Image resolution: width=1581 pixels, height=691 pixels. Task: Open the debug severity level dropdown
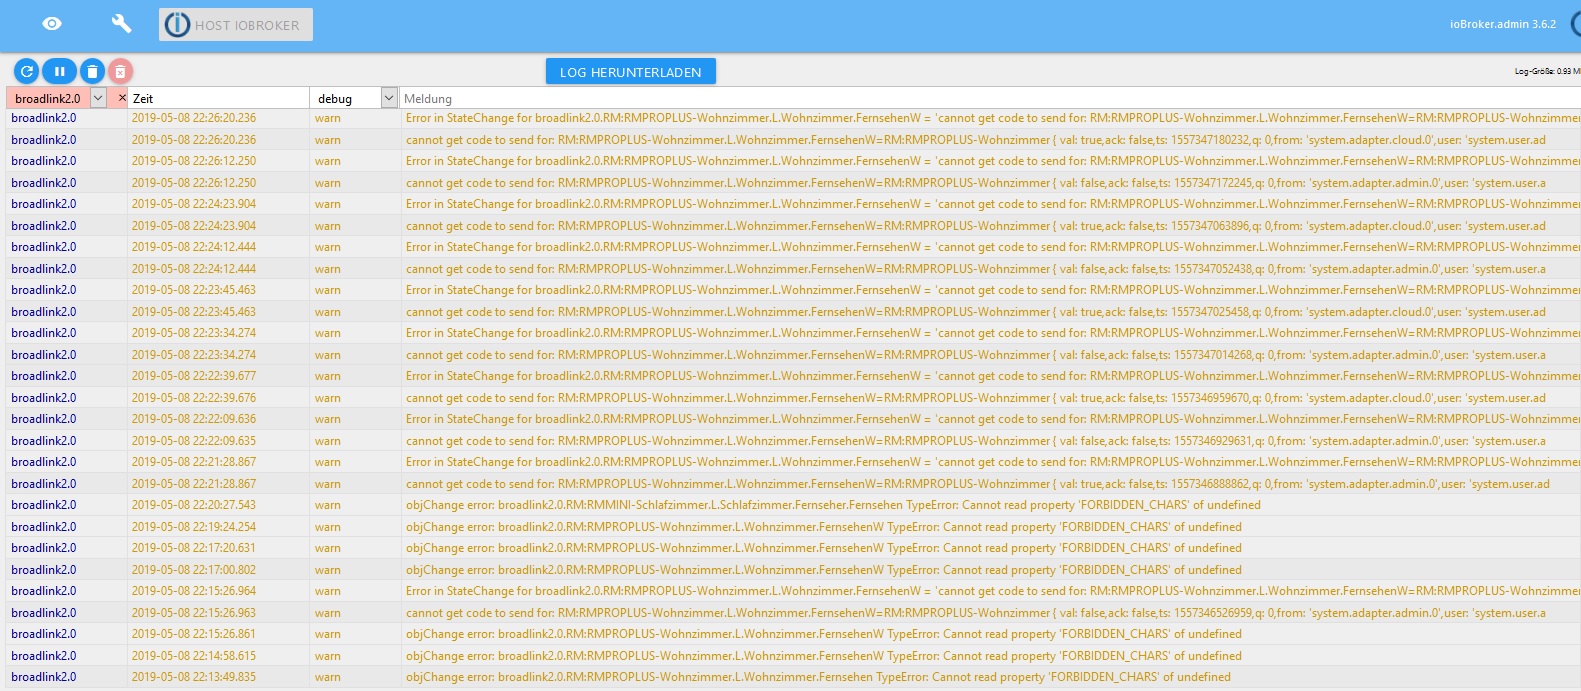389,98
